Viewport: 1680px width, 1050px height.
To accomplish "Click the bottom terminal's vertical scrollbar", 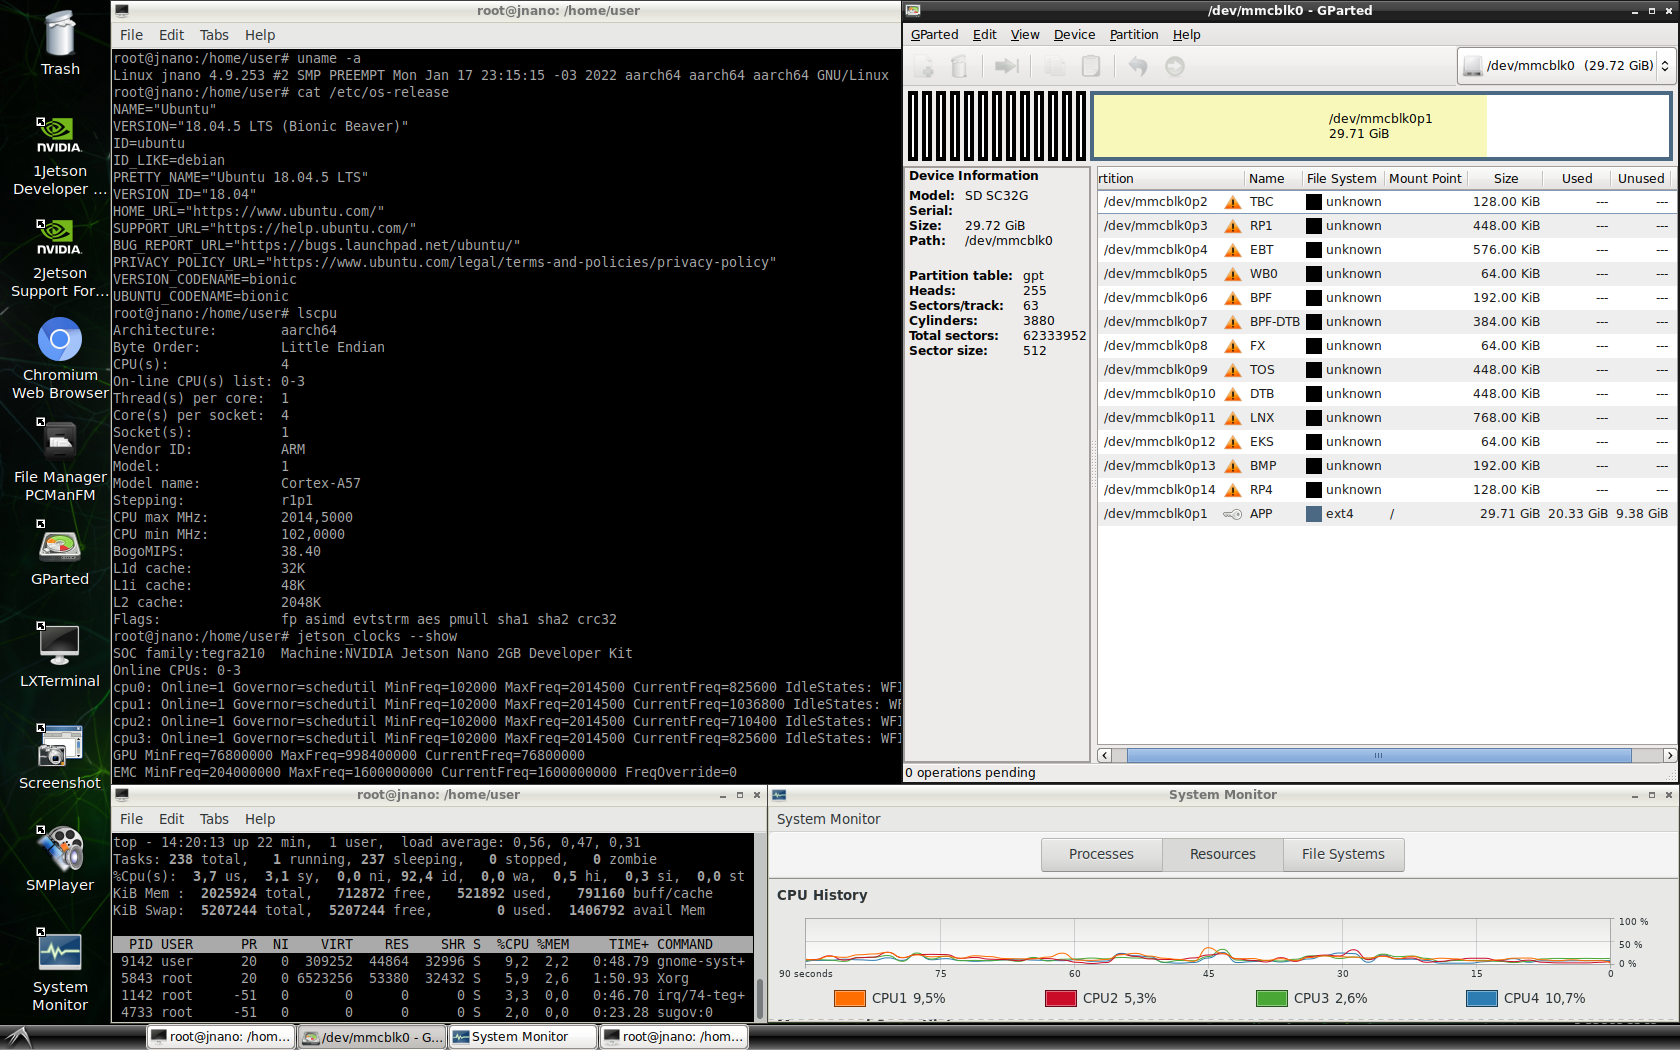I will tap(760, 997).
